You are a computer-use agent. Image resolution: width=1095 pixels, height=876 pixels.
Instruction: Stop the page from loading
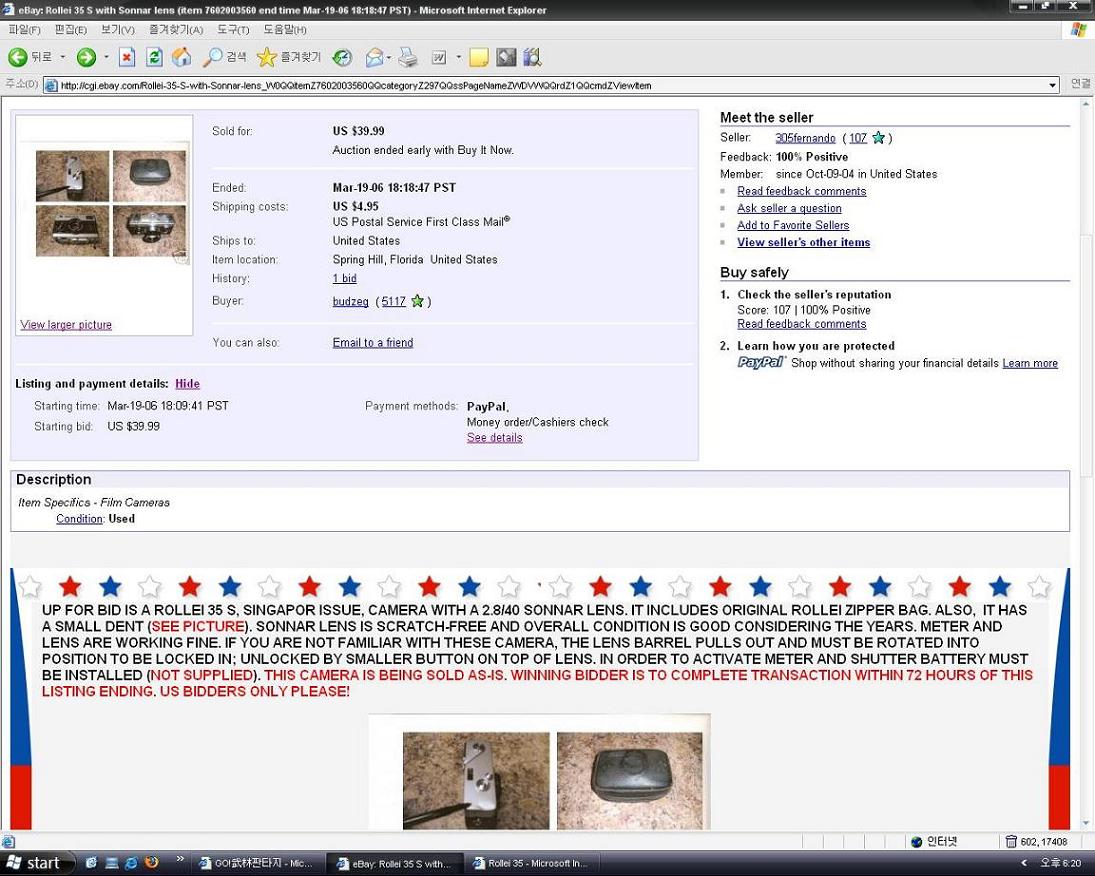pyautogui.click(x=126, y=57)
